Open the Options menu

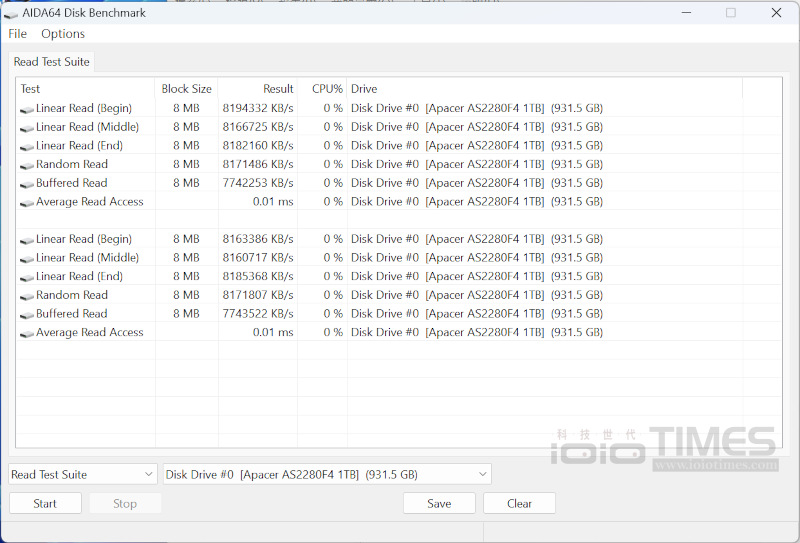[x=63, y=34]
